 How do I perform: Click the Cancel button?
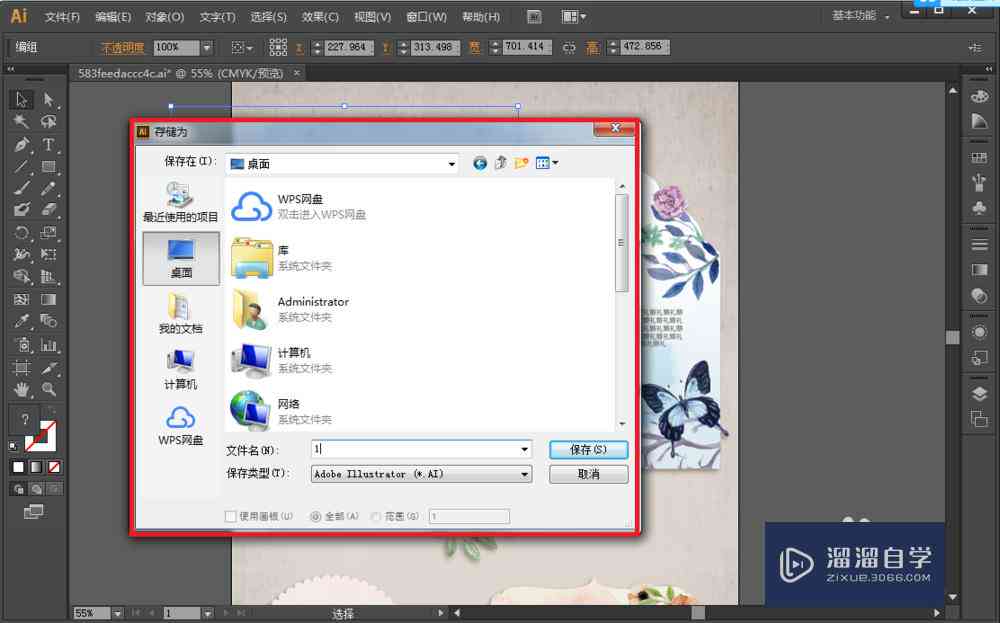pos(589,474)
